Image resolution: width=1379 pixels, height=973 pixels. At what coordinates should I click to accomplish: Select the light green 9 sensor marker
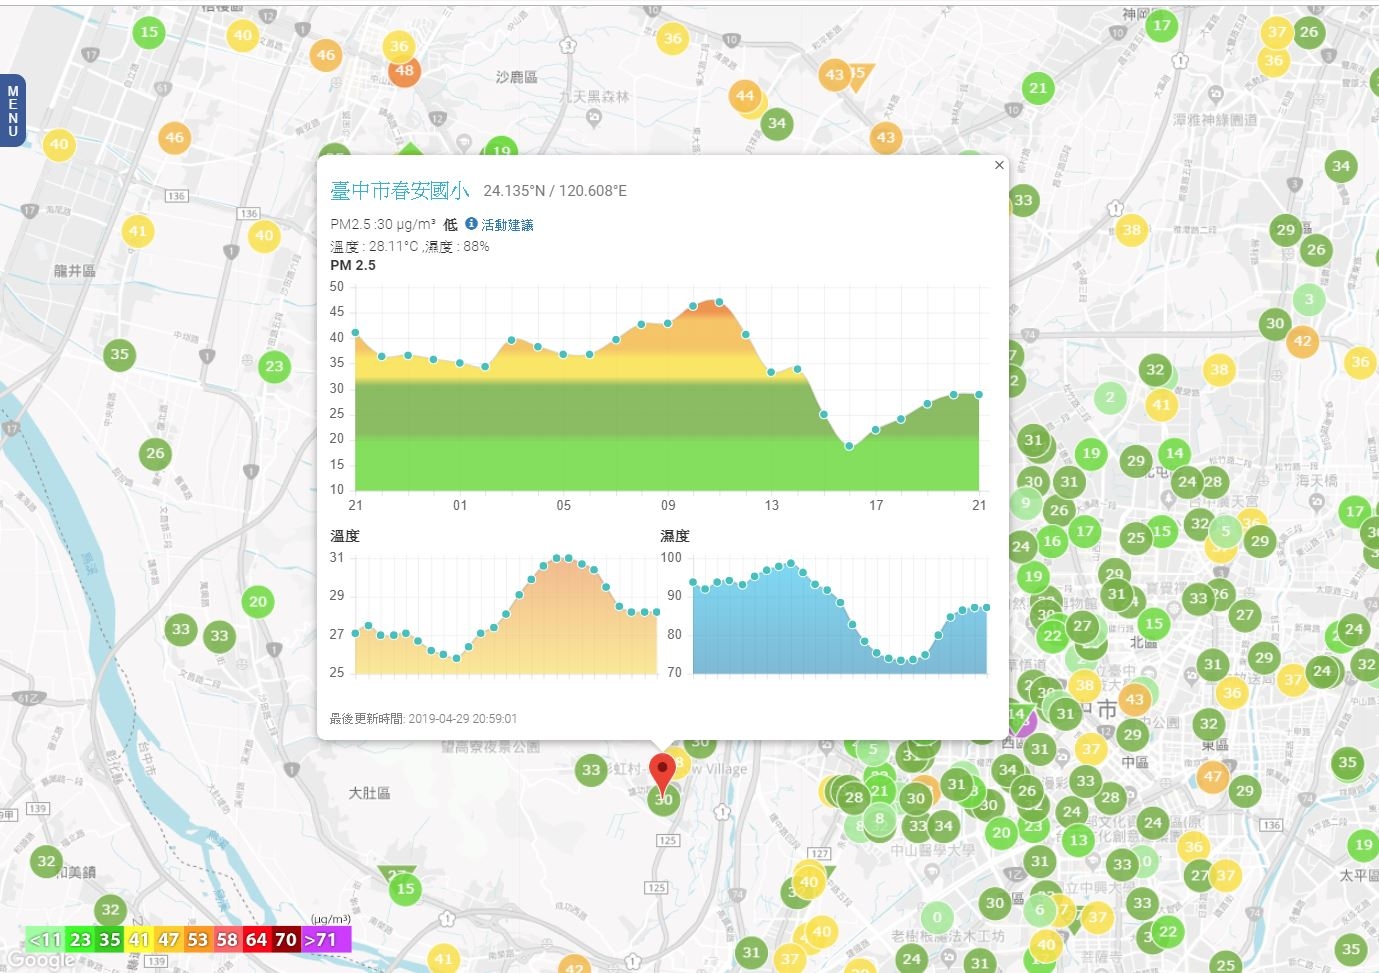[x=1025, y=503]
